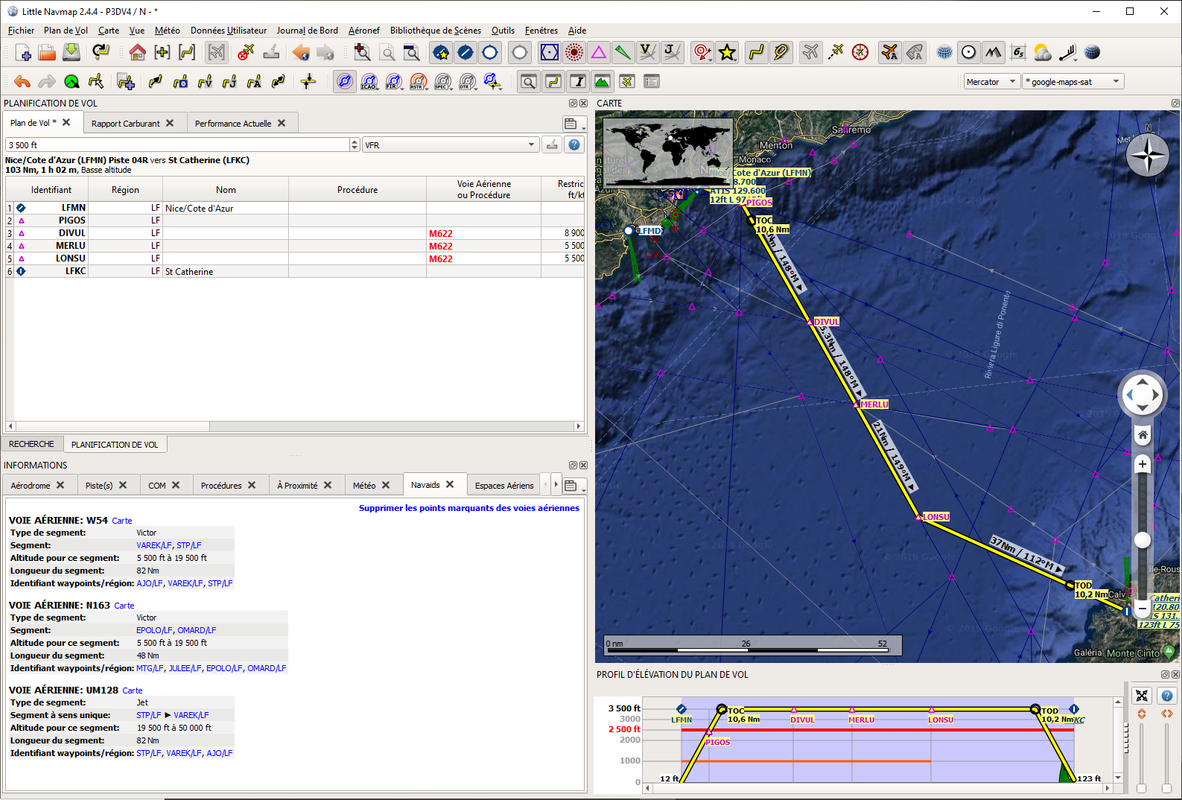
Task: Open Bibliothèque de Scènes menu
Action: pyautogui.click(x=435, y=31)
